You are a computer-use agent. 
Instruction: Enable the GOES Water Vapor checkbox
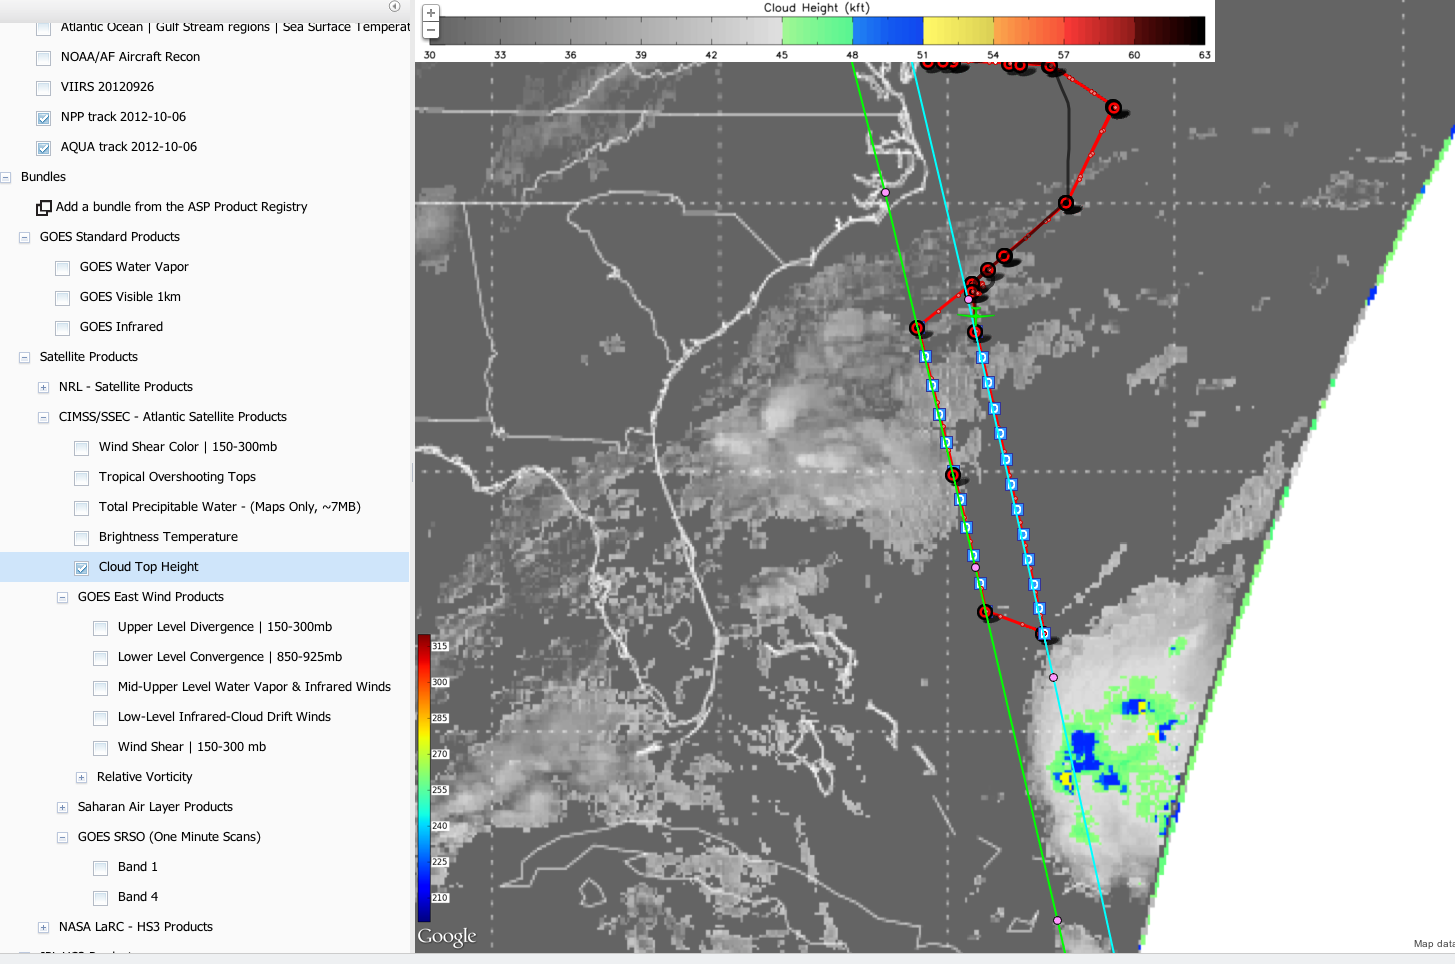click(63, 268)
